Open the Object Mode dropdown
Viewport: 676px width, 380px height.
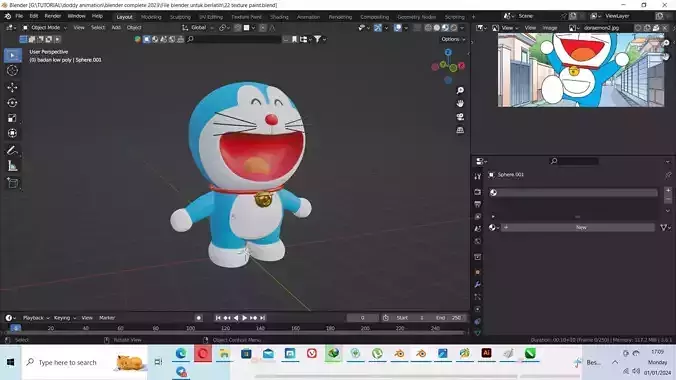pyautogui.click(x=45, y=28)
